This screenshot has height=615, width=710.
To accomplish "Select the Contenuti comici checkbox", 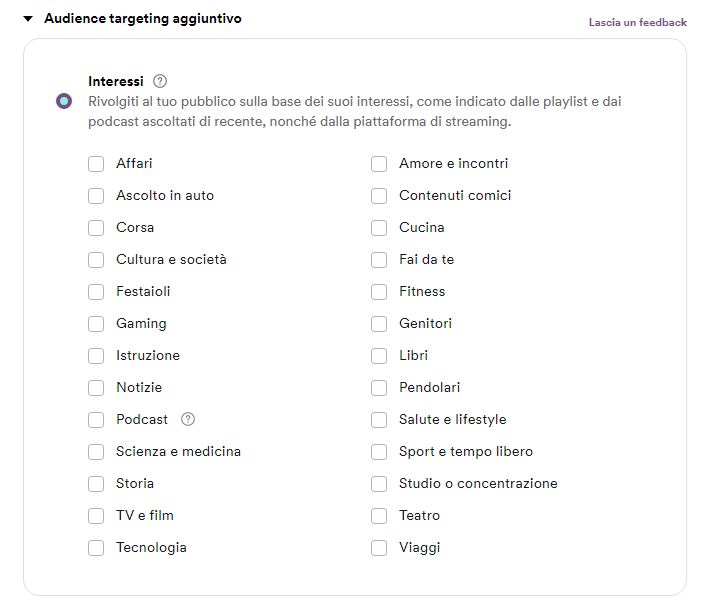I will tap(379, 196).
